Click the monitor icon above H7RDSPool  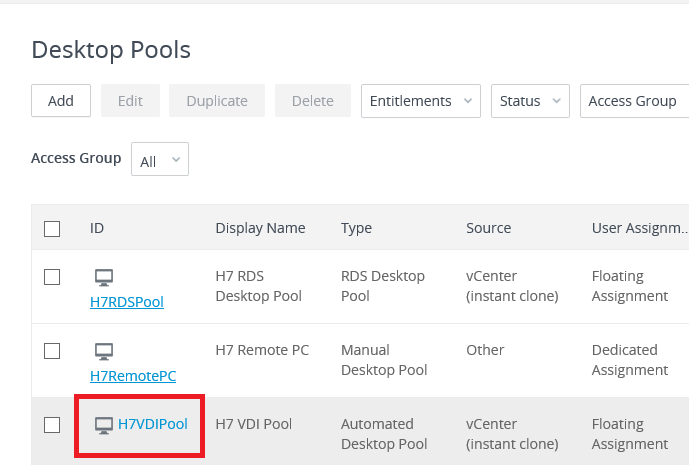[x=104, y=278]
